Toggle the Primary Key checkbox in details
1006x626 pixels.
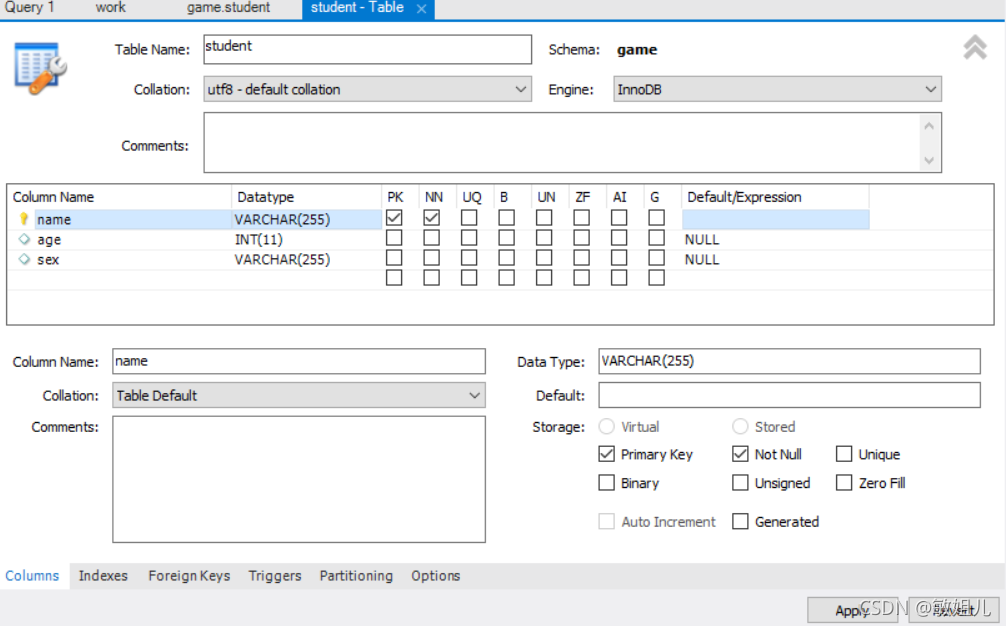pos(606,454)
